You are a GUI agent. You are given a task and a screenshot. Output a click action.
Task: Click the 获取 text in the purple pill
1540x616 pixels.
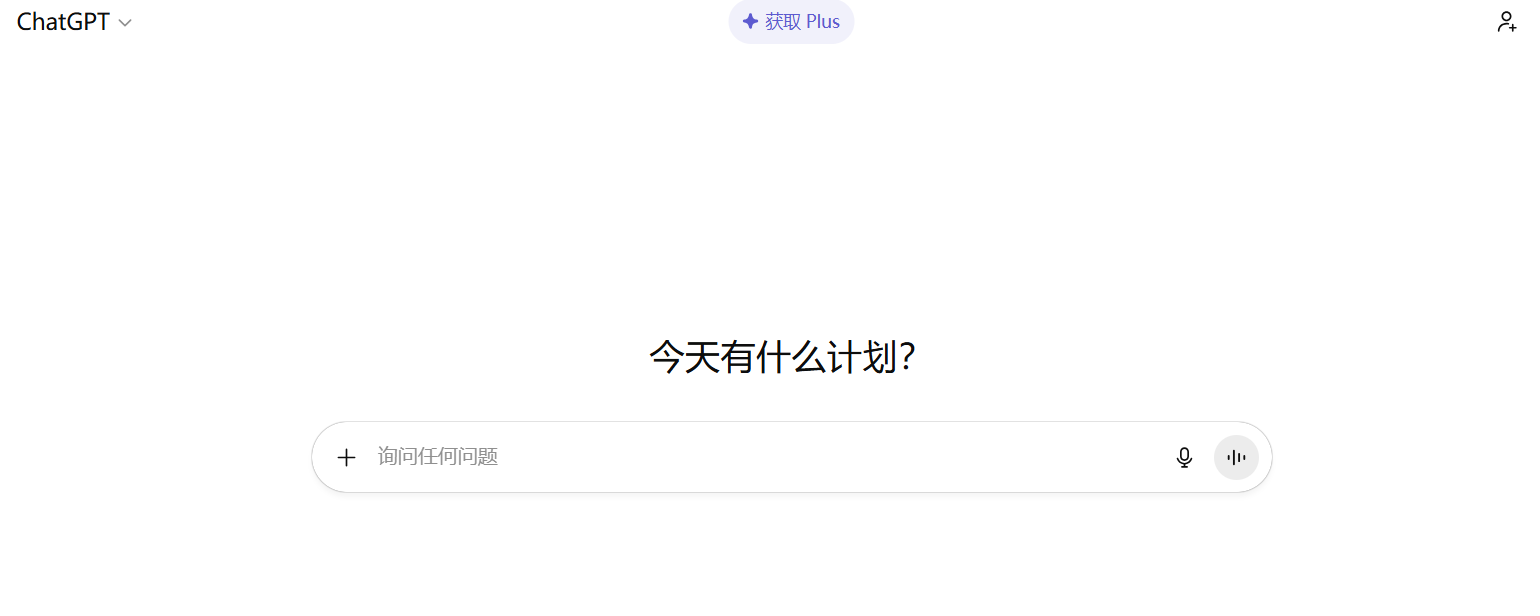click(782, 21)
